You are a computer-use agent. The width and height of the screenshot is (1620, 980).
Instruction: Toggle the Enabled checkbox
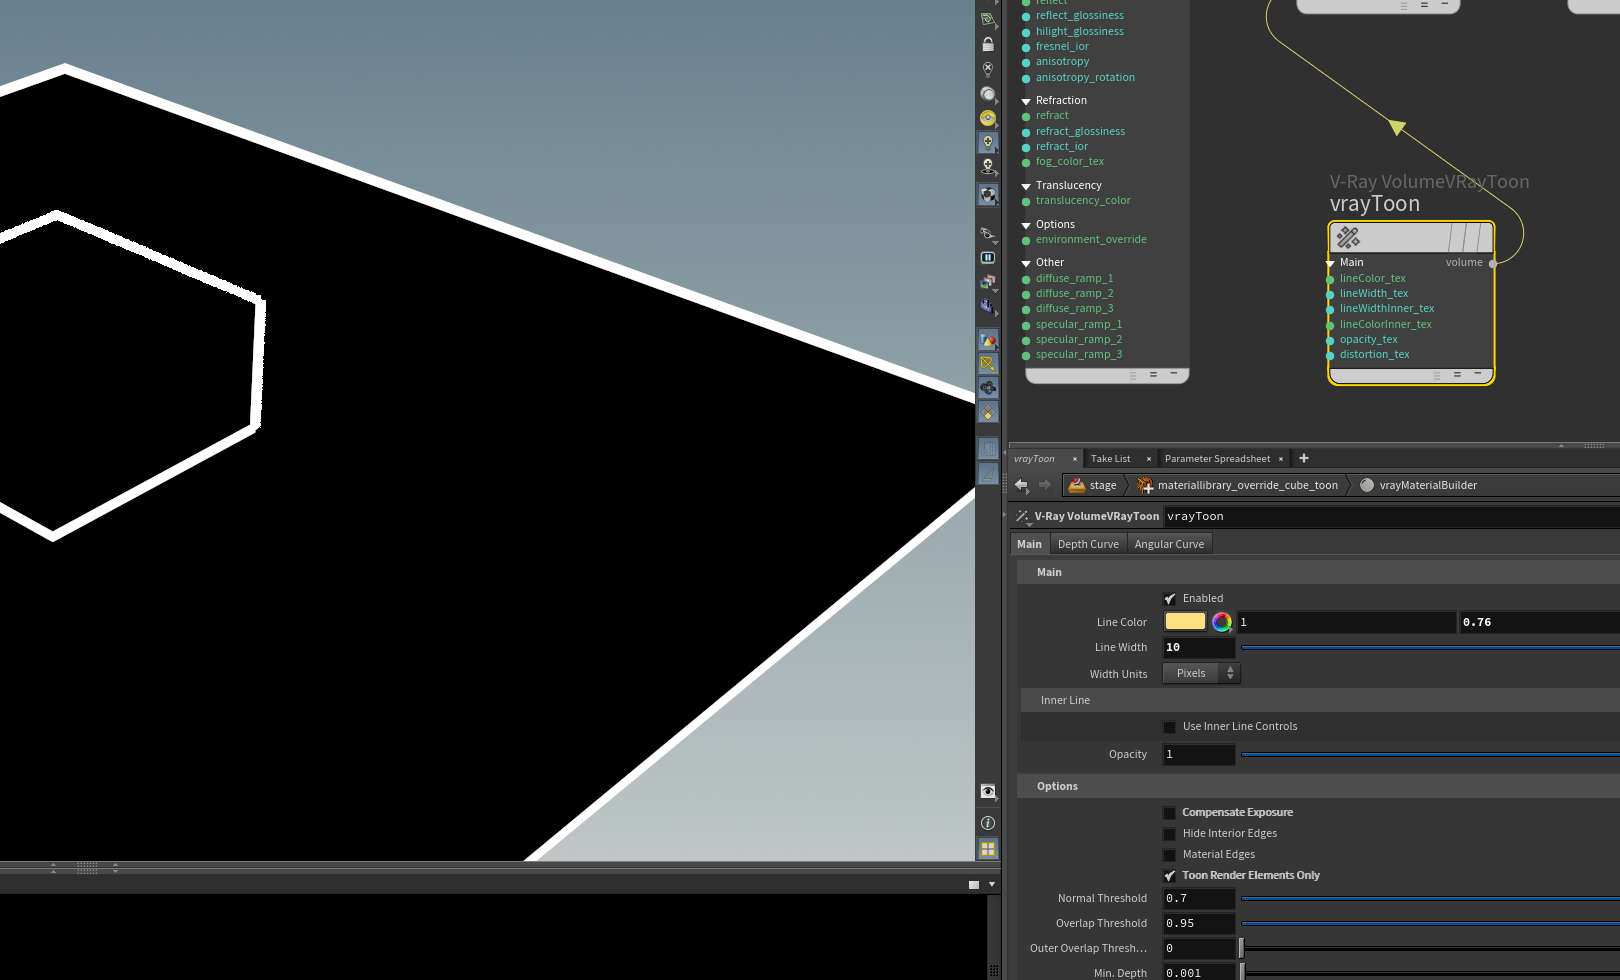point(1170,599)
